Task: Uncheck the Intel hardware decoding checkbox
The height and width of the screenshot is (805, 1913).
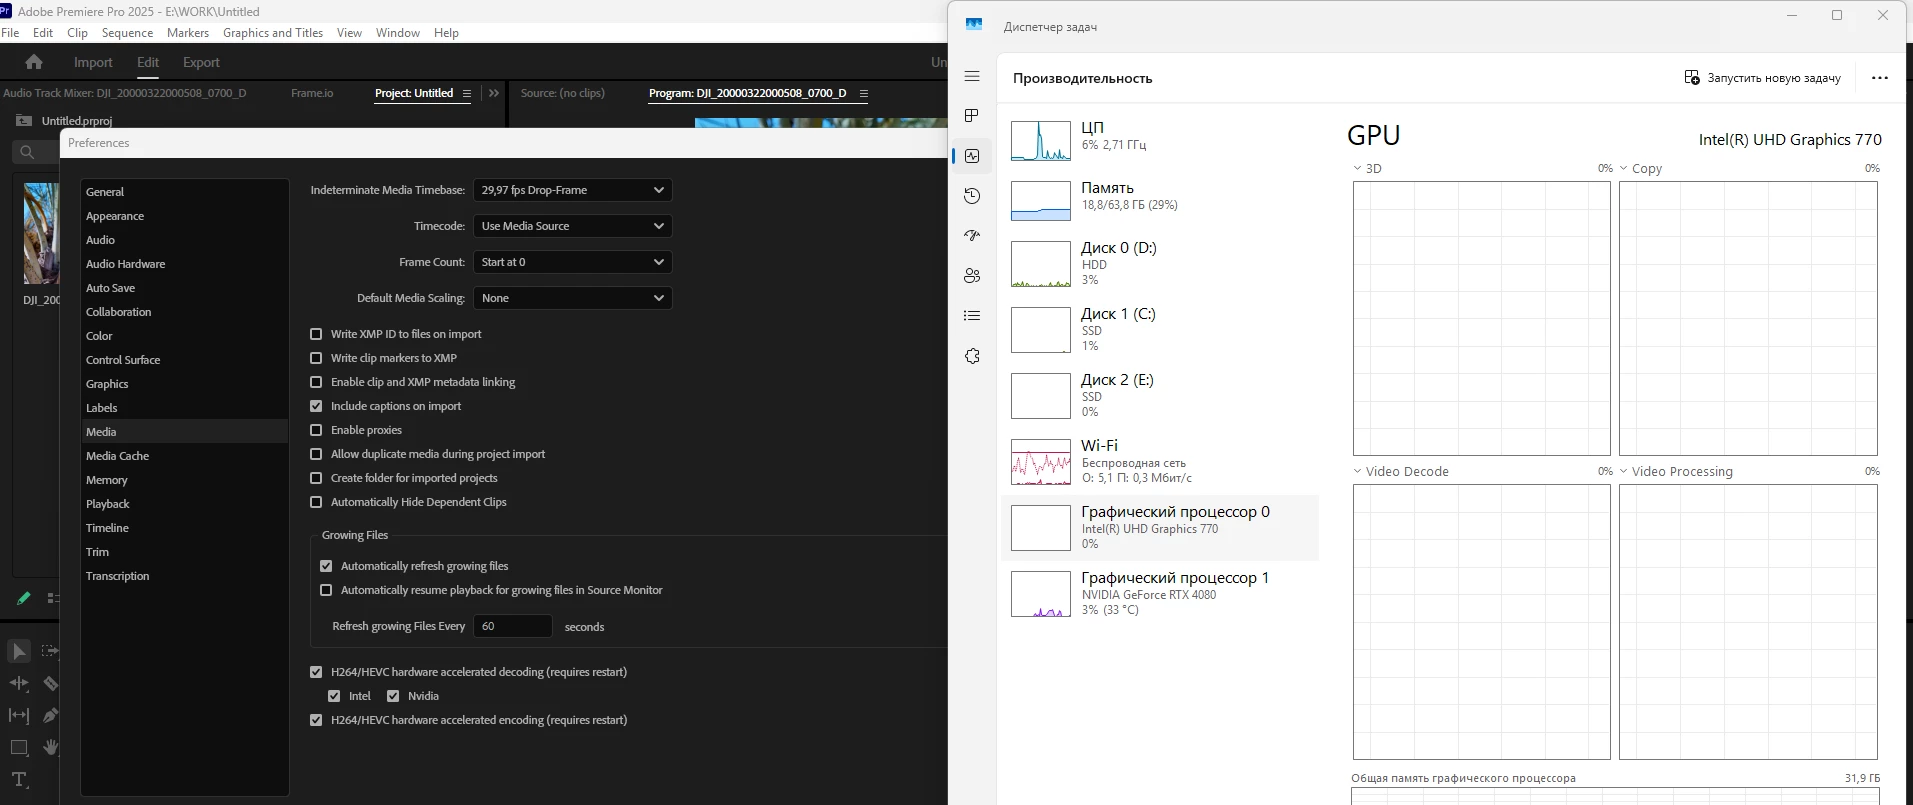Action: pyautogui.click(x=334, y=696)
